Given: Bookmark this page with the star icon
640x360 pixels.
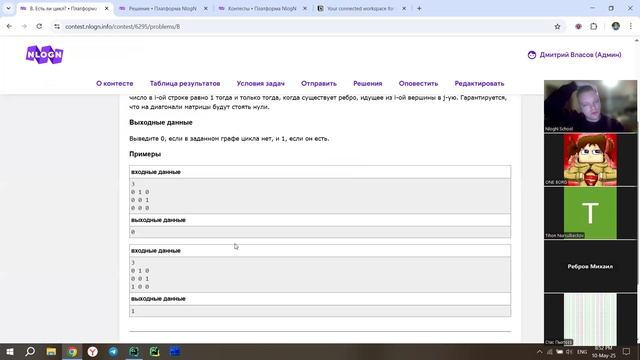Looking at the screenshot, I should 557,27.
